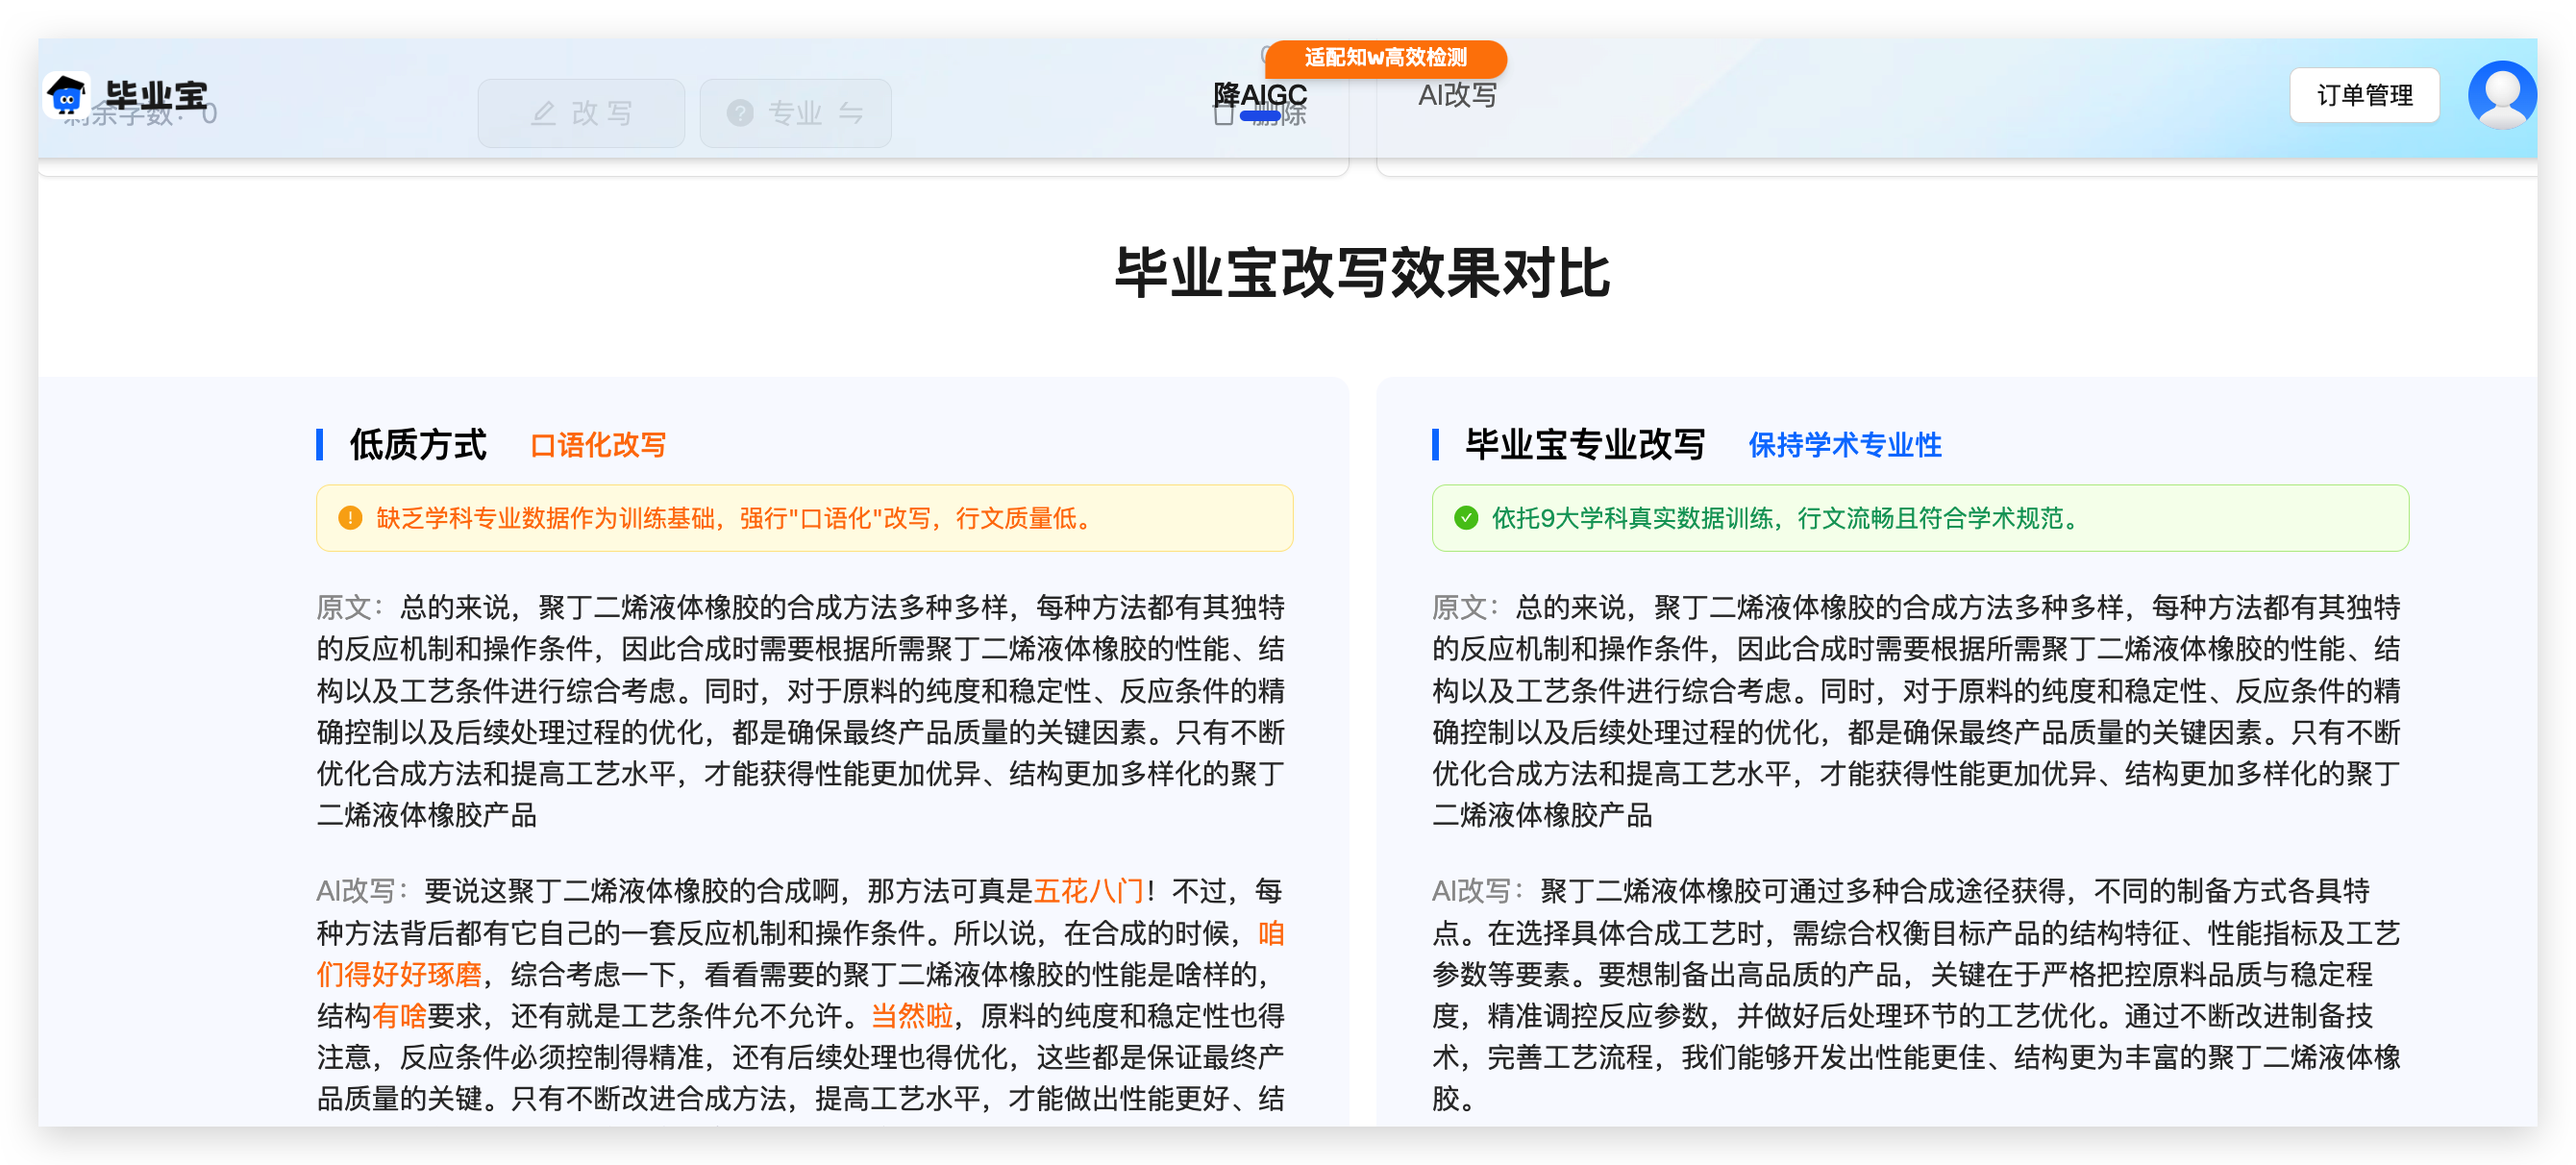This screenshot has width=2576, height=1165.
Task: Click the question mark icon beside 专业
Action: (740, 113)
